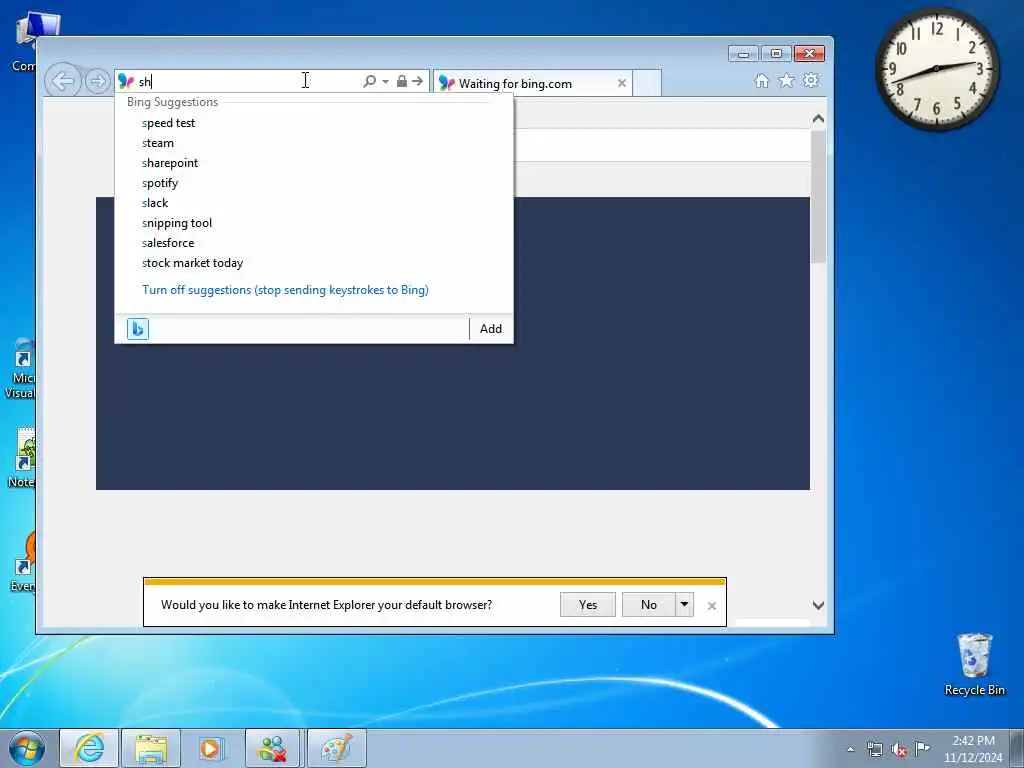Choose the 'spotify' suggestion

[313, 183]
